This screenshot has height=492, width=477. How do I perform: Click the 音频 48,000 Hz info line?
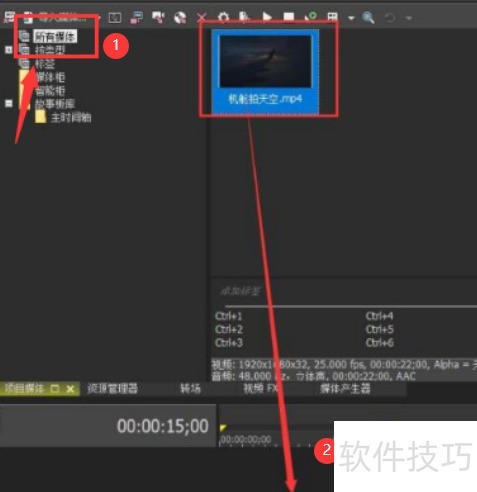(314, 376)
